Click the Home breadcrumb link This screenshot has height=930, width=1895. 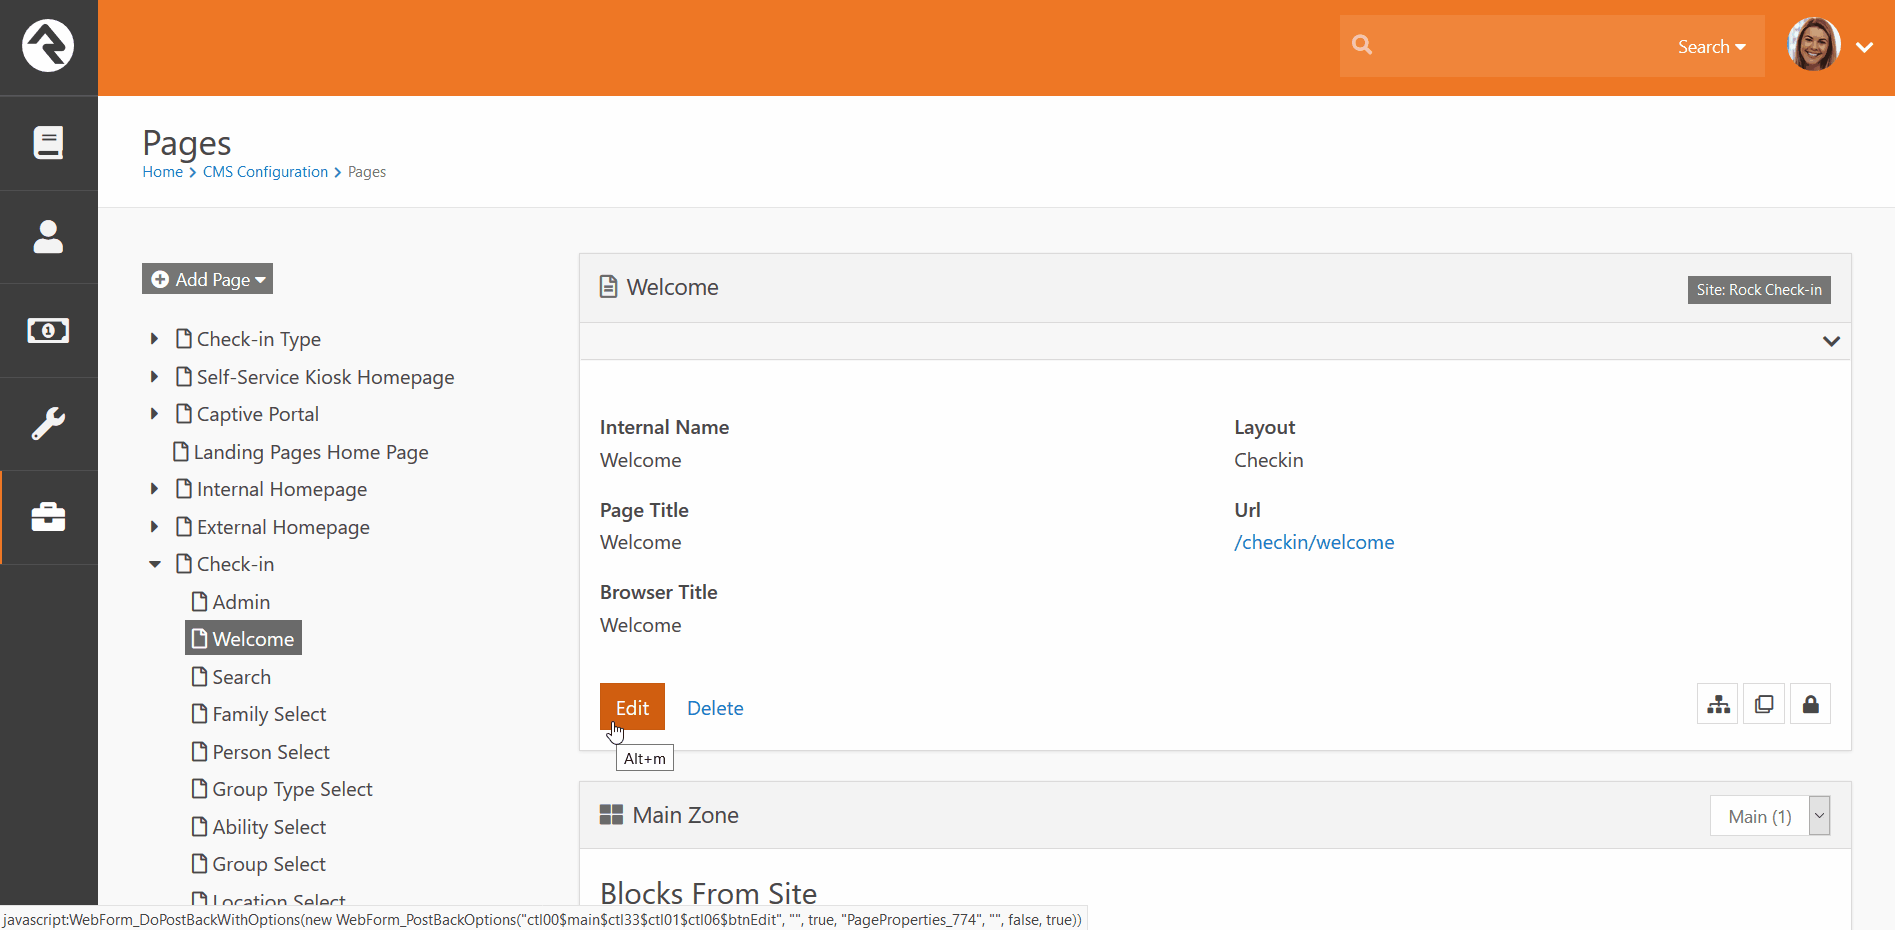click(x=162, y=172)
